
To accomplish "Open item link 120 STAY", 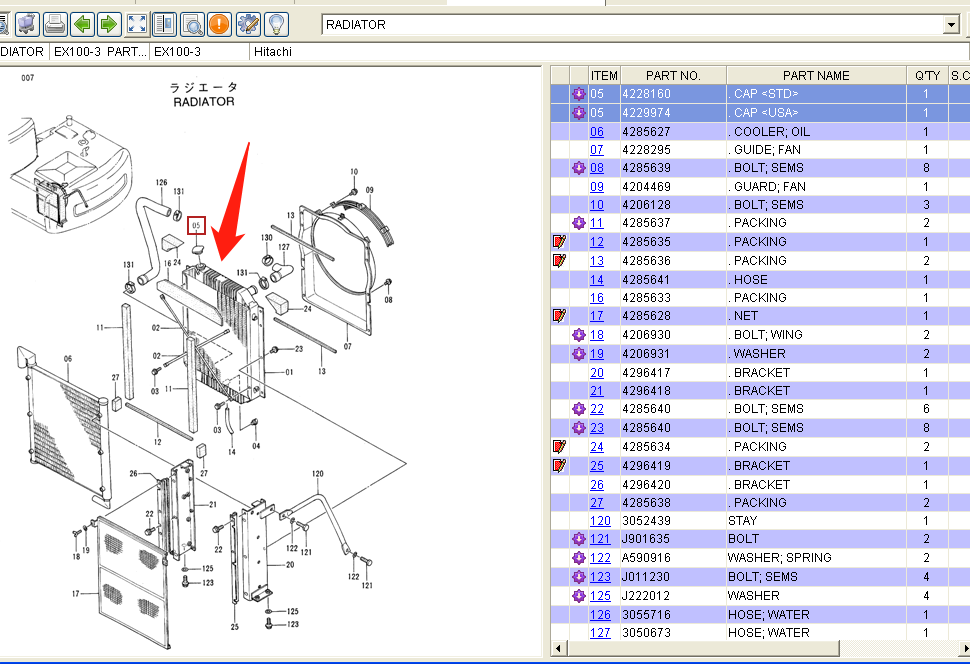I will coord(599,521).
